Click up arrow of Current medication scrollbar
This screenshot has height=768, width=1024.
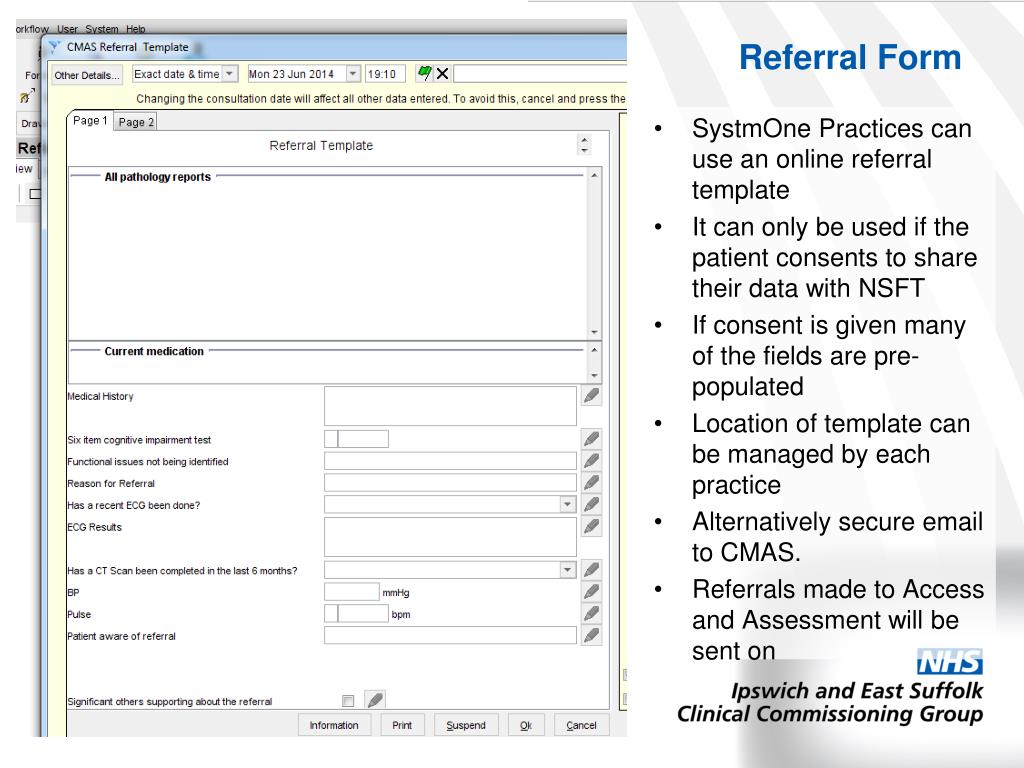coord(594,349)
